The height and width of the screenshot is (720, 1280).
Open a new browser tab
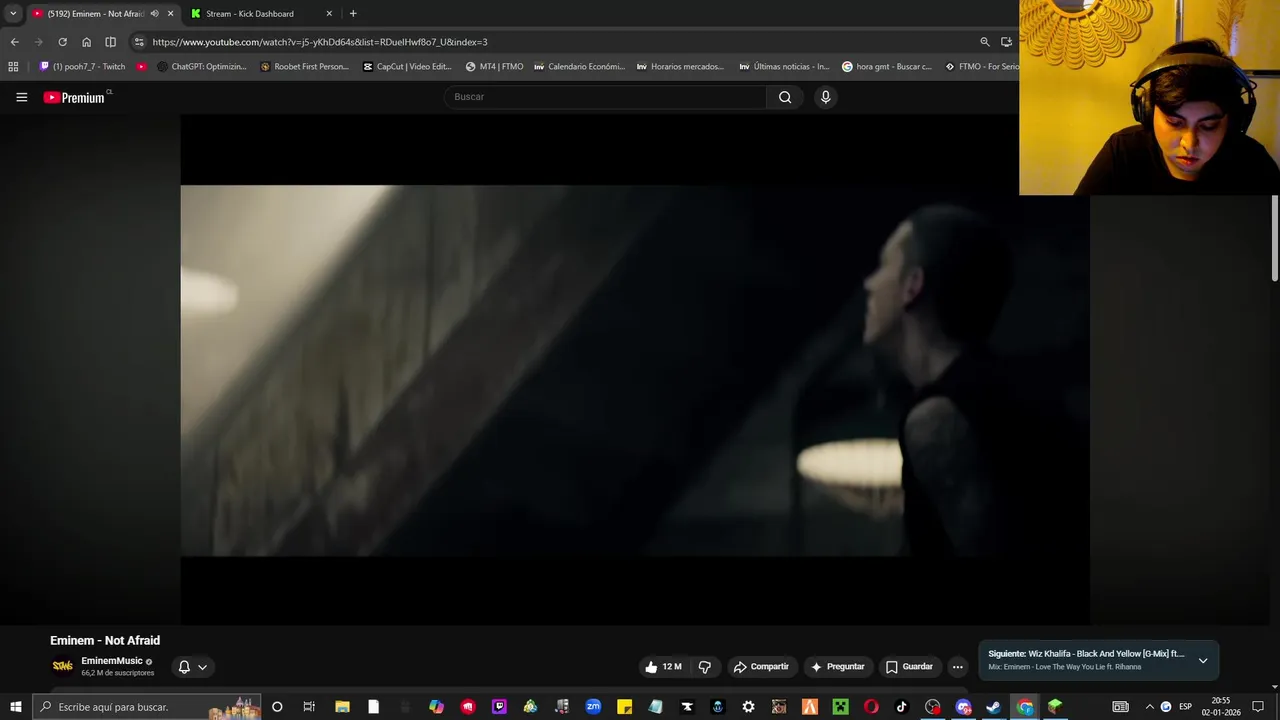coord(353,14)
